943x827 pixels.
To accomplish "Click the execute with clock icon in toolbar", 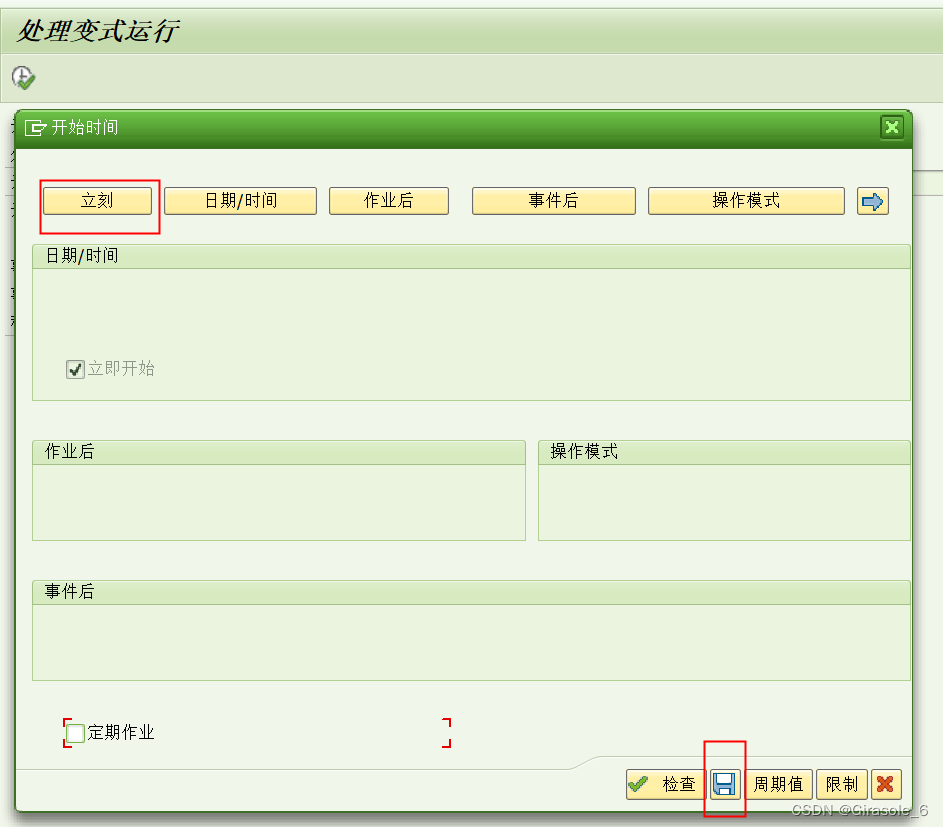I will tap(22, 77).
